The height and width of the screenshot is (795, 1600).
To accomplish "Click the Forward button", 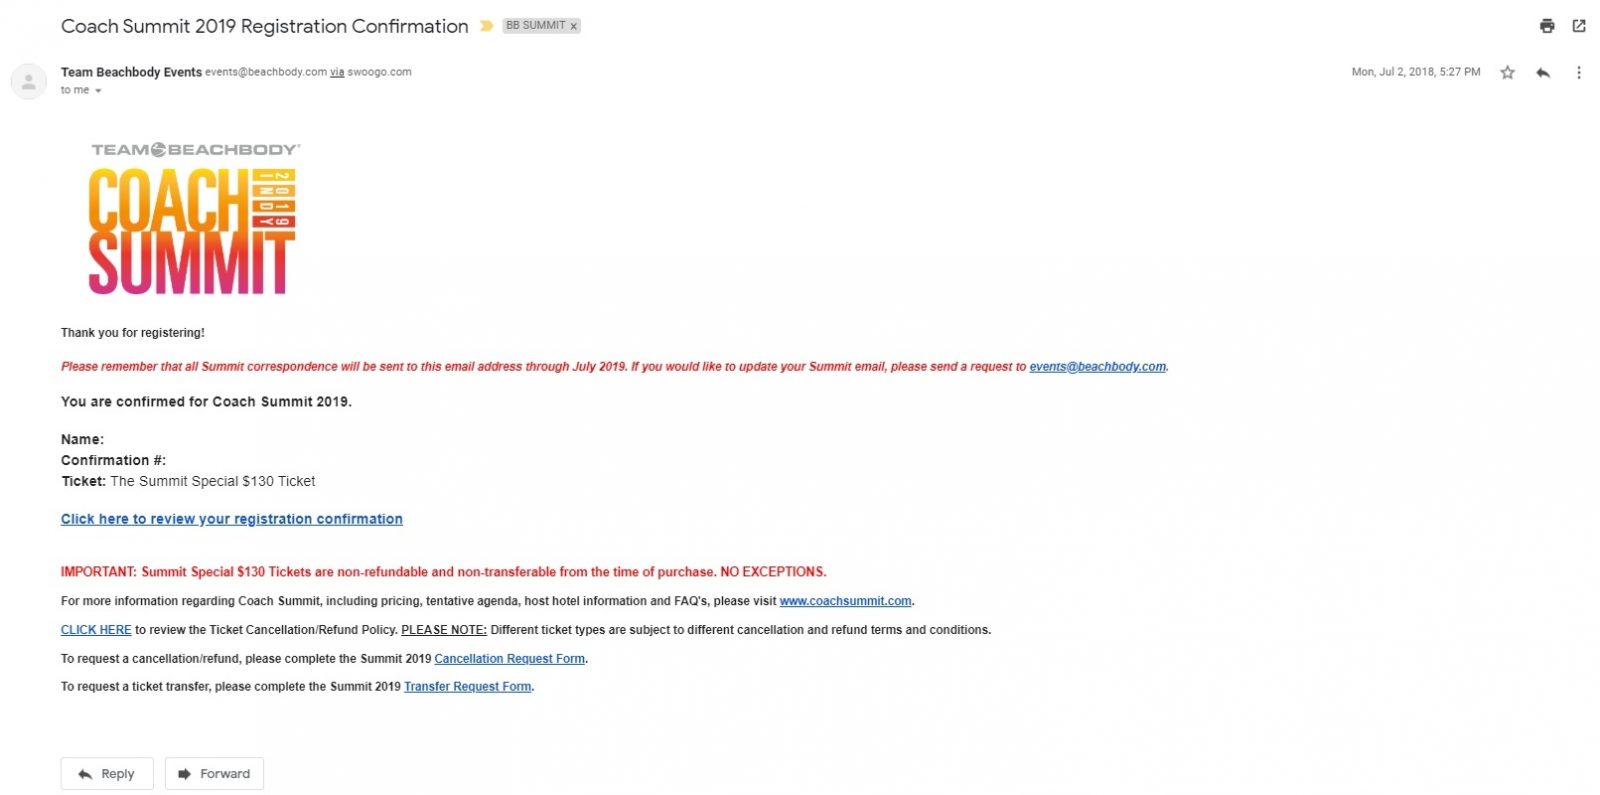I will pos(214,773).
